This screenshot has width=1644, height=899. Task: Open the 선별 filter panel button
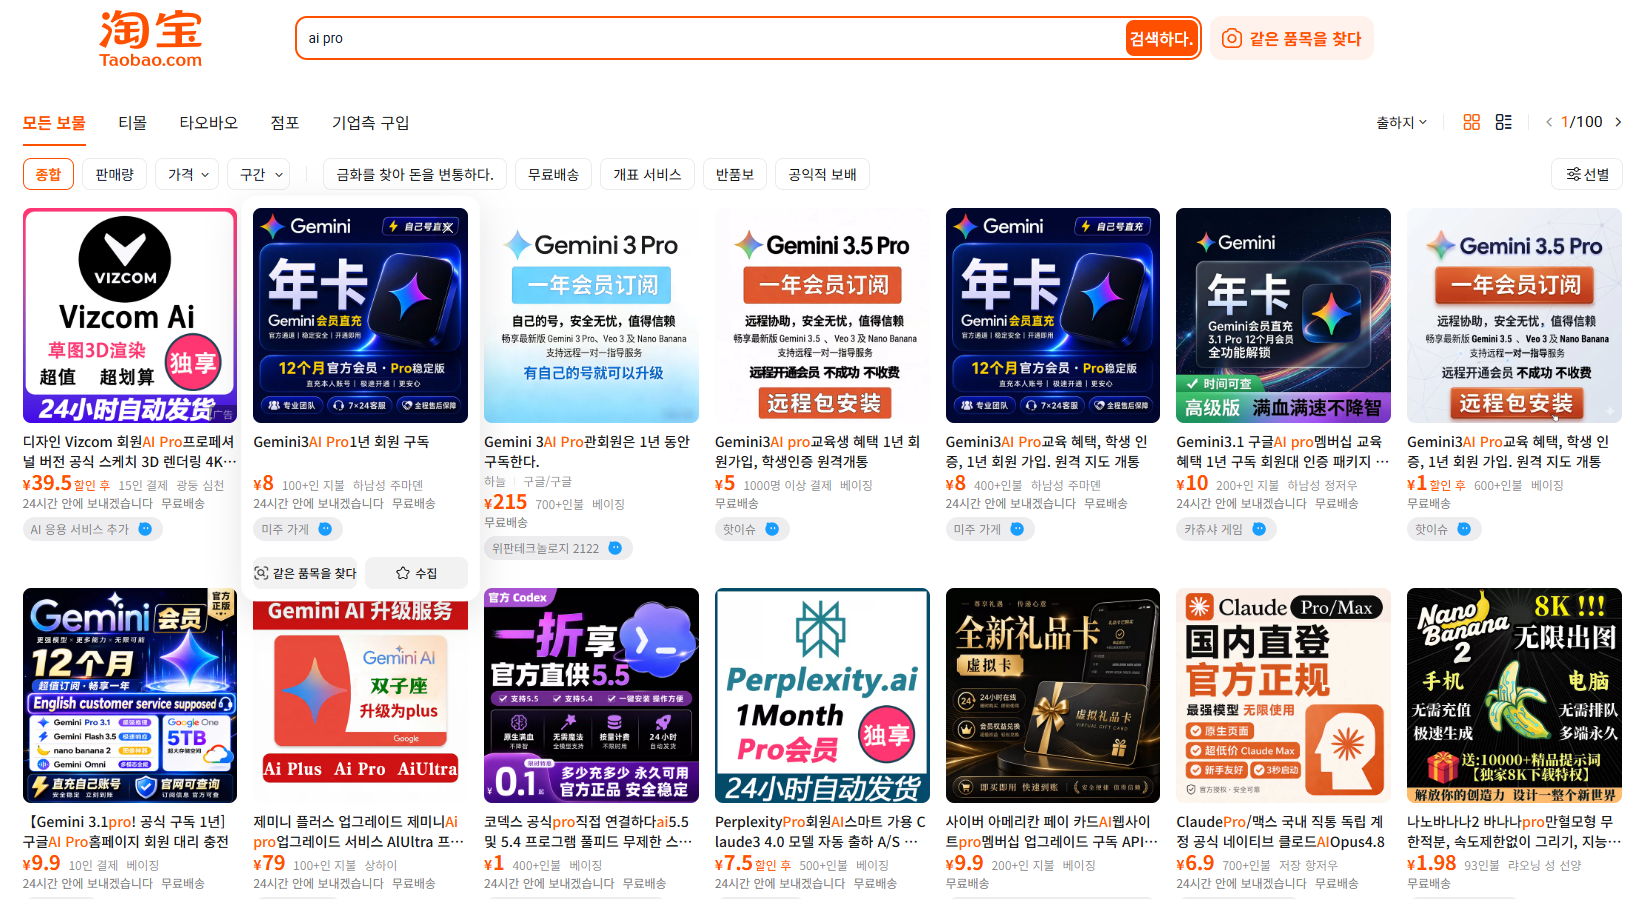[1587, 174]
